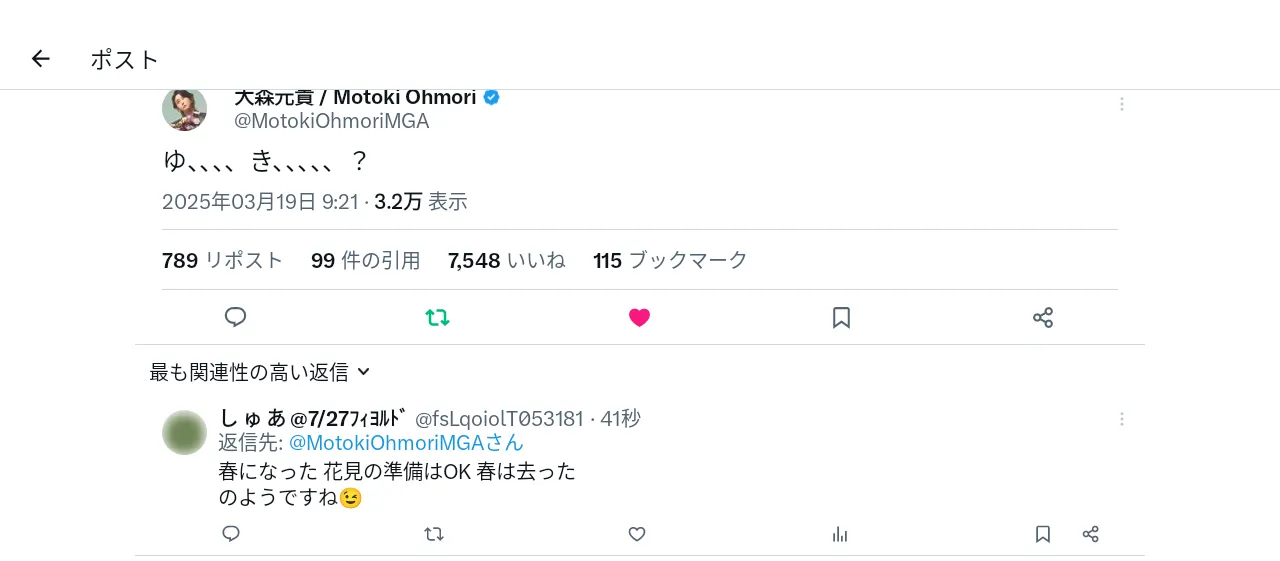Image resolution: width=1280 pixels, height=561 pixels.
Task: Unlike the main post using pink heart
Action: [639, 318]
